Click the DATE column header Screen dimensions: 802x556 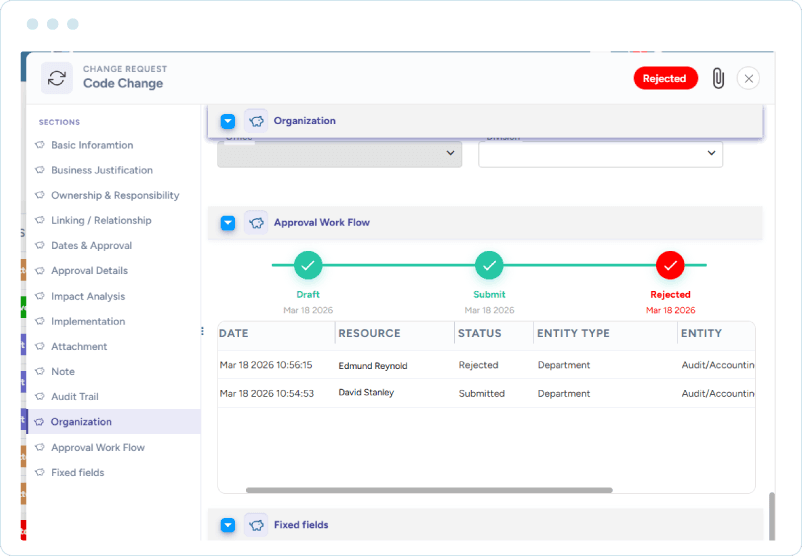tap(234, 333)
